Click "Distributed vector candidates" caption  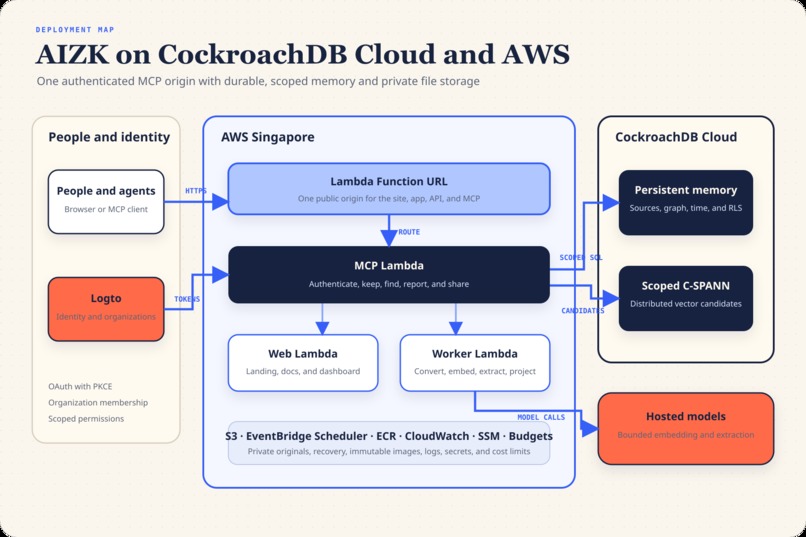coord(686,304)
